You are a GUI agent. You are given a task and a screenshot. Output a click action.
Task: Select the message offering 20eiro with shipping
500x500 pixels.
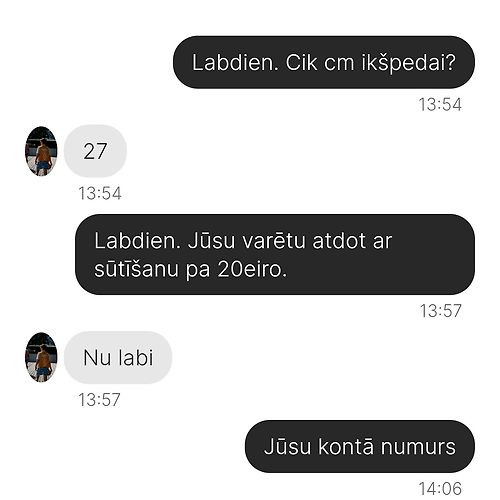275,254
